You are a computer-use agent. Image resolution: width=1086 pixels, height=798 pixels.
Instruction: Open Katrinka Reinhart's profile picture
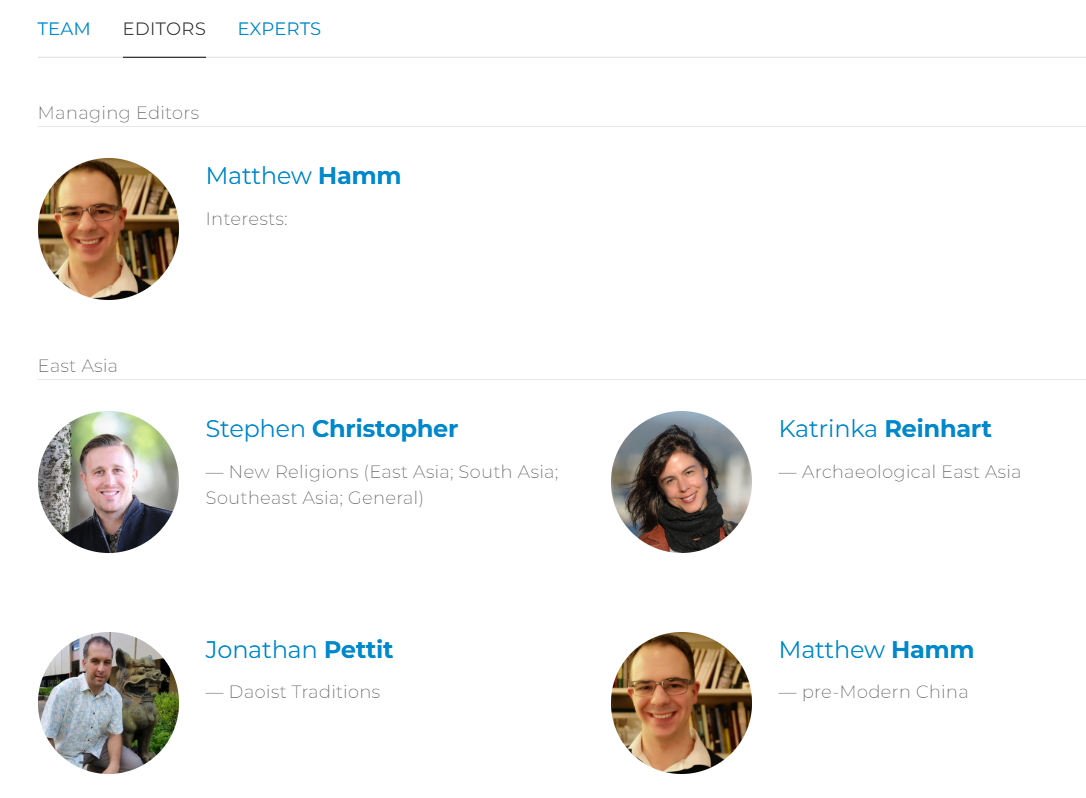[x=681, y=481]
